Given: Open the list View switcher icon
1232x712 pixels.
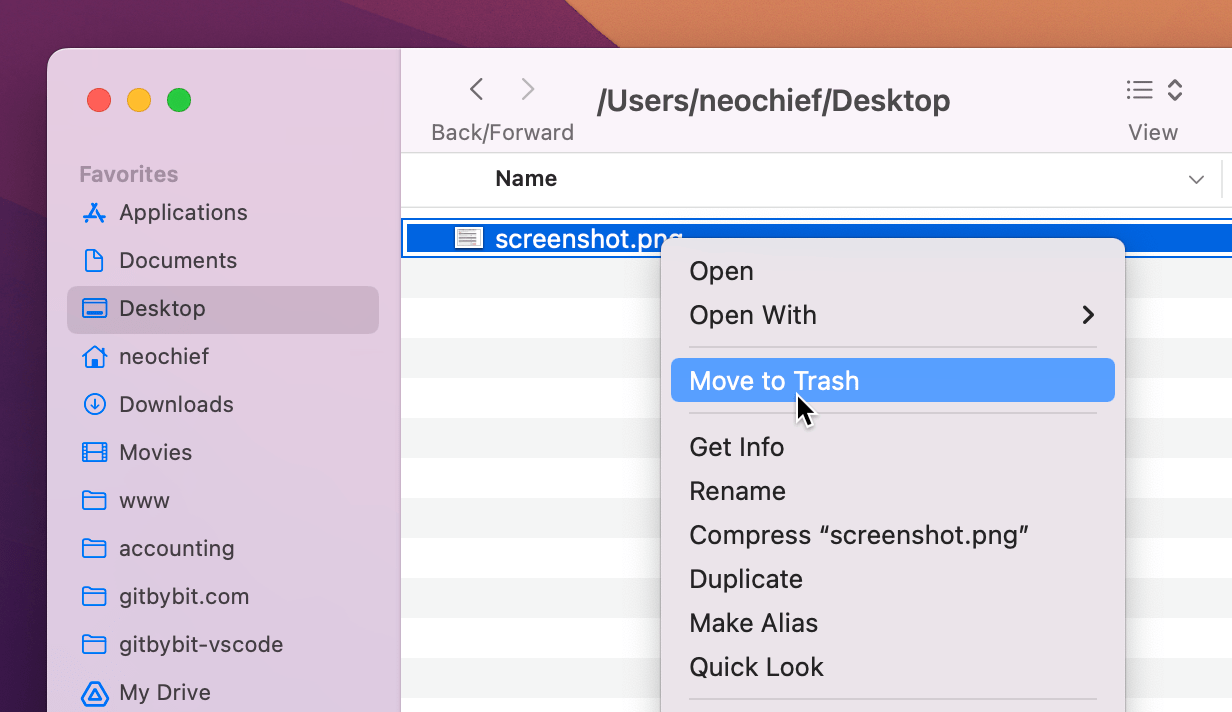Looking at the screenshot, I should [1139, 90].
